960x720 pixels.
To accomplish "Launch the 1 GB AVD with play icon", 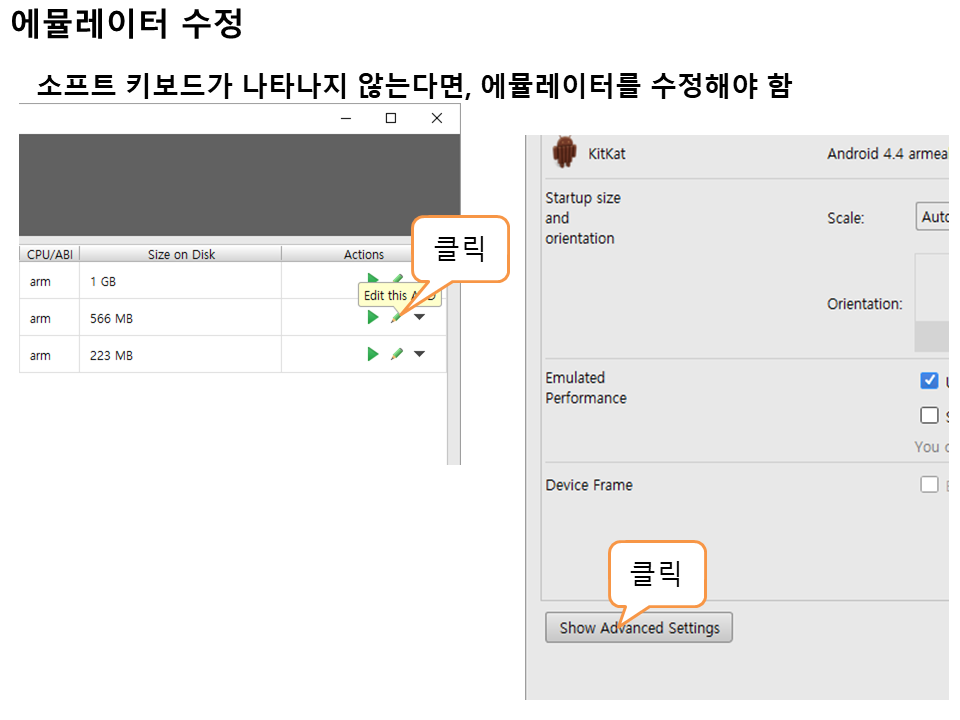I will coord(373,280).
